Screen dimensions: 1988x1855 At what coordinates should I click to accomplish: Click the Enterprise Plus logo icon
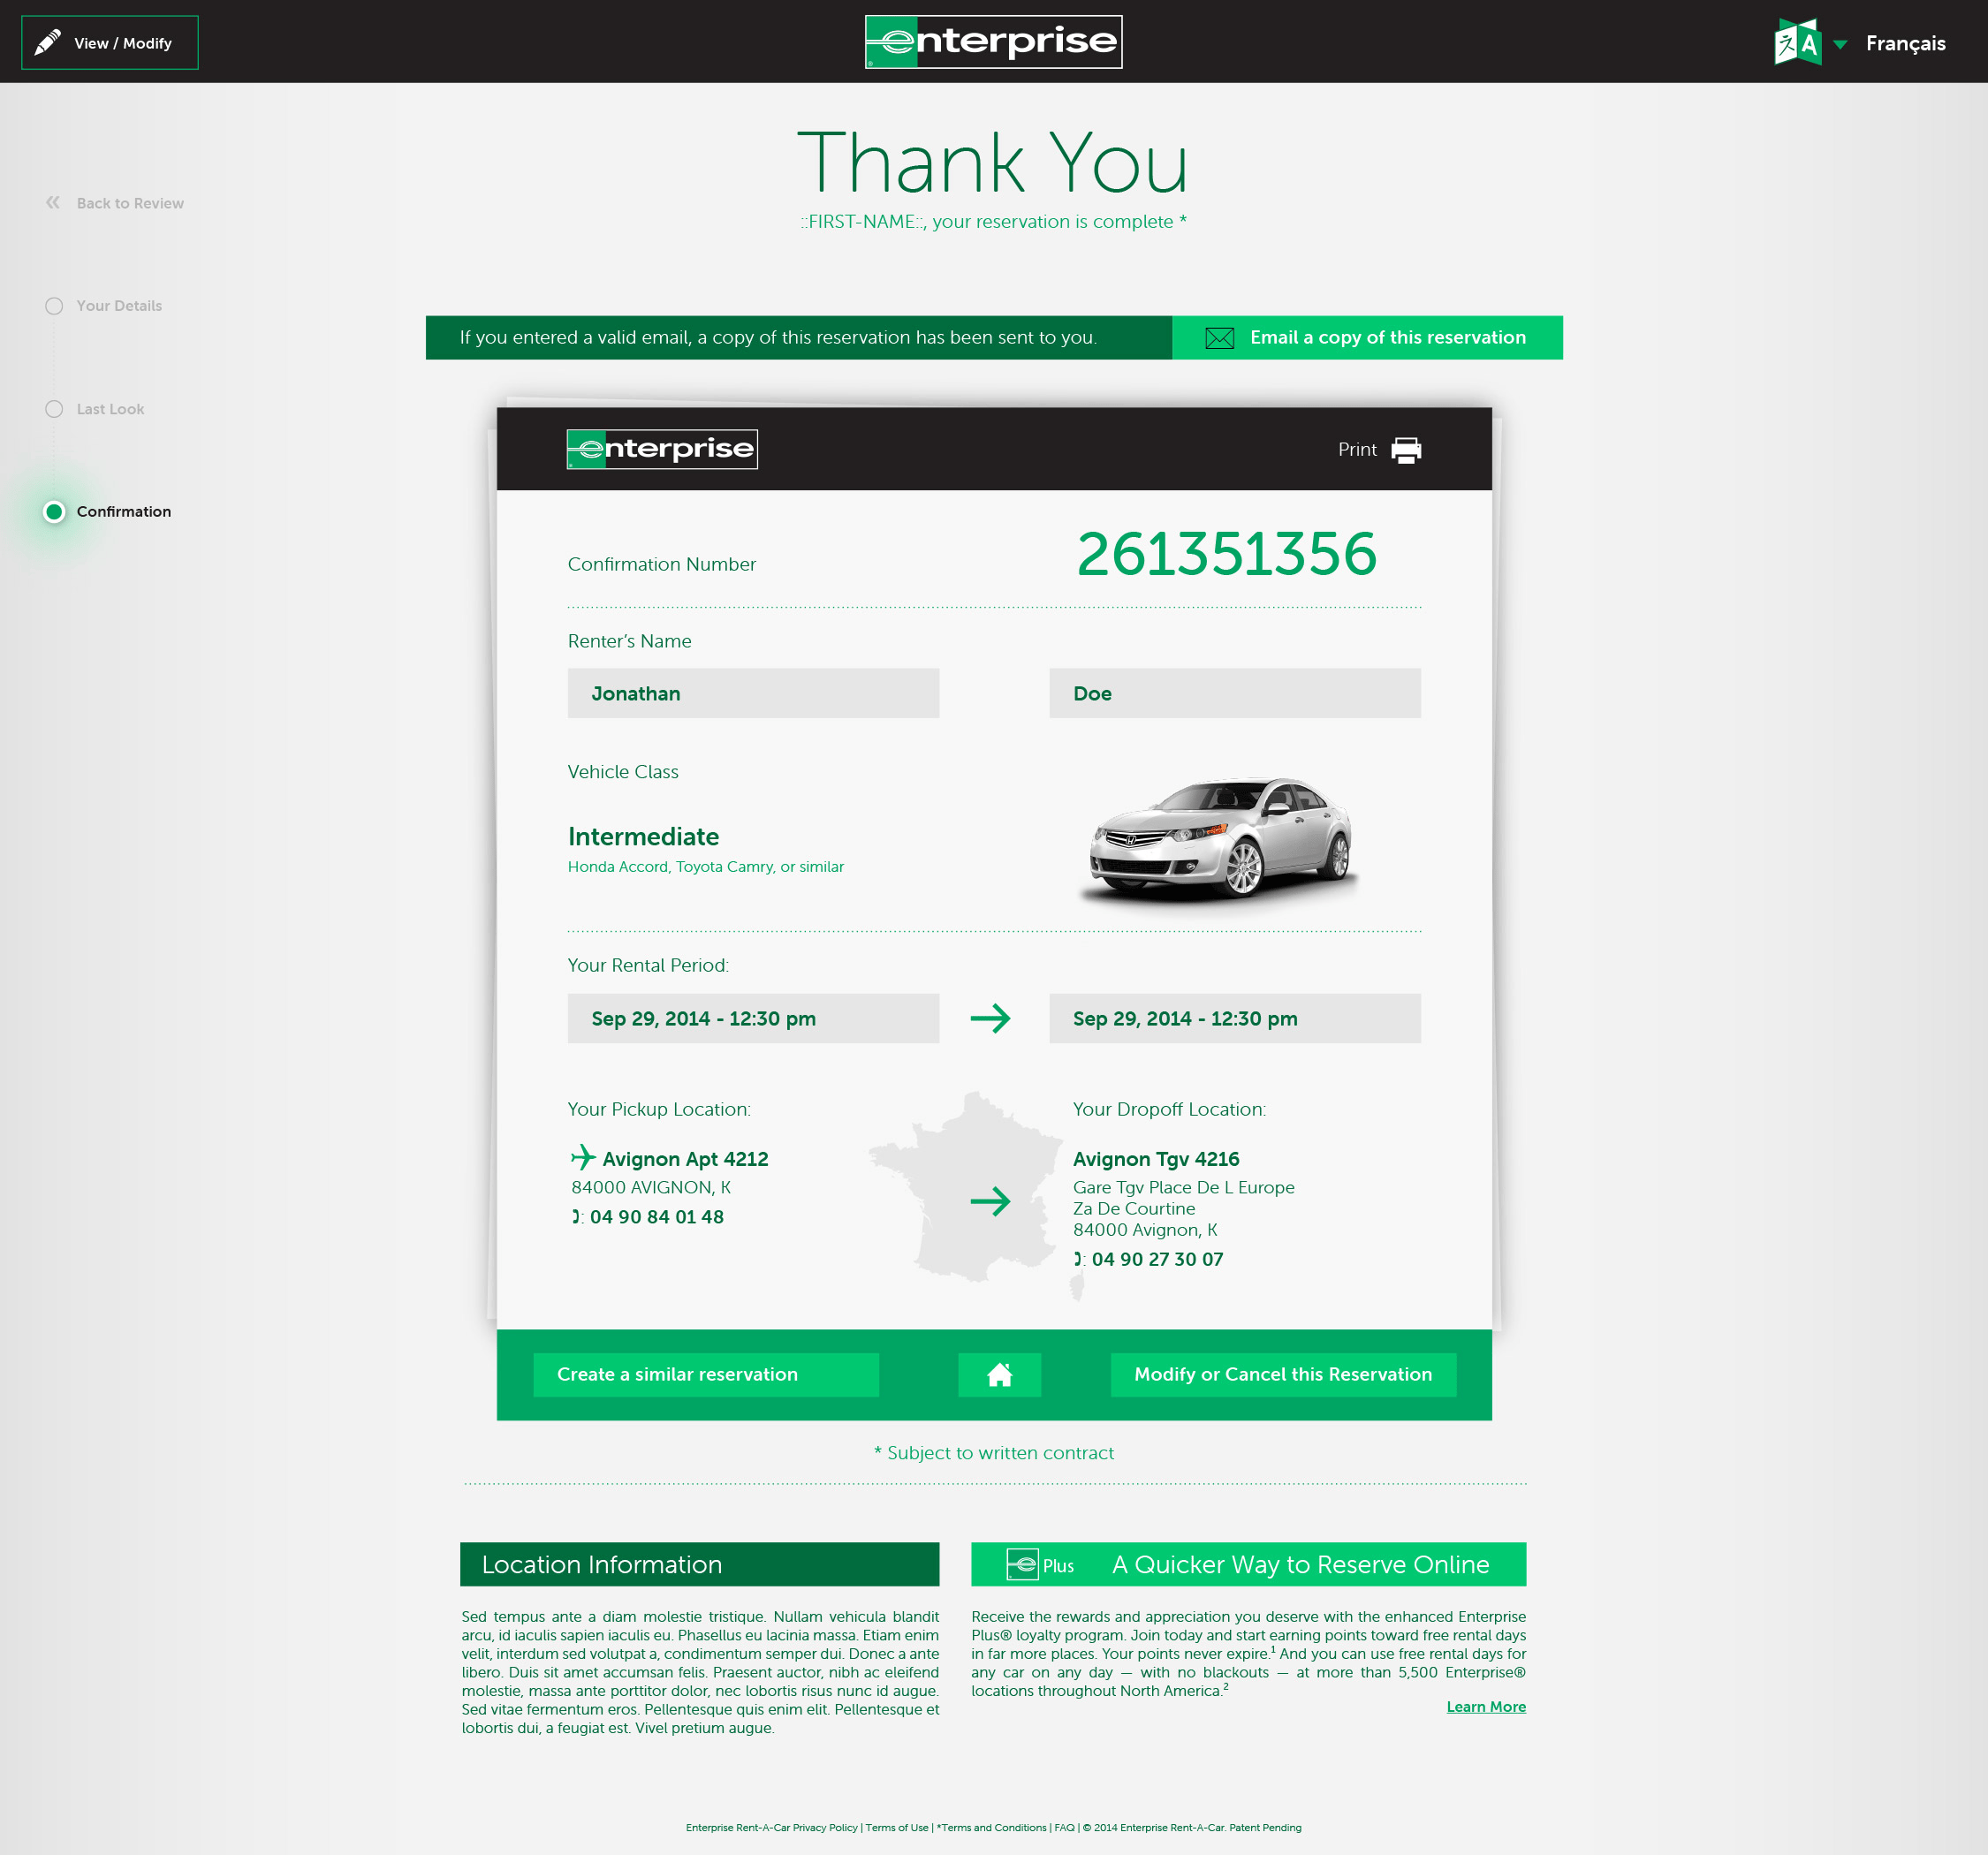tap(1022, 1564)
